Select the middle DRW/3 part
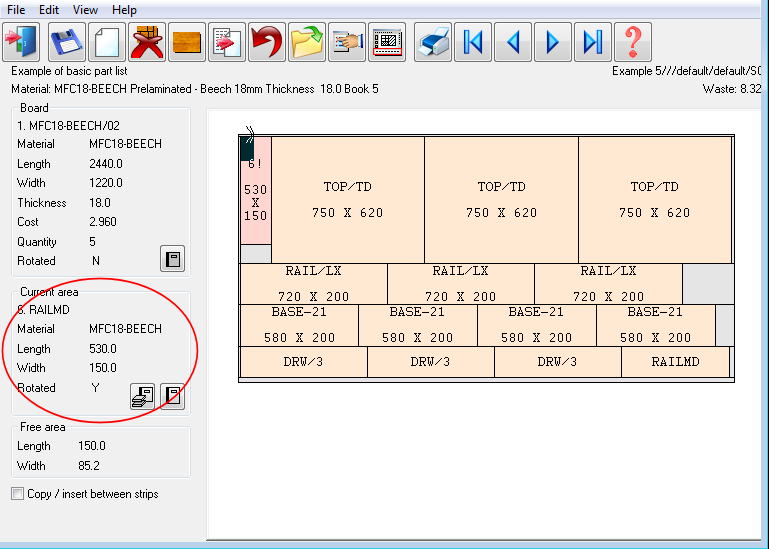Viewport: 769px width, 549px height. point(430,362)
